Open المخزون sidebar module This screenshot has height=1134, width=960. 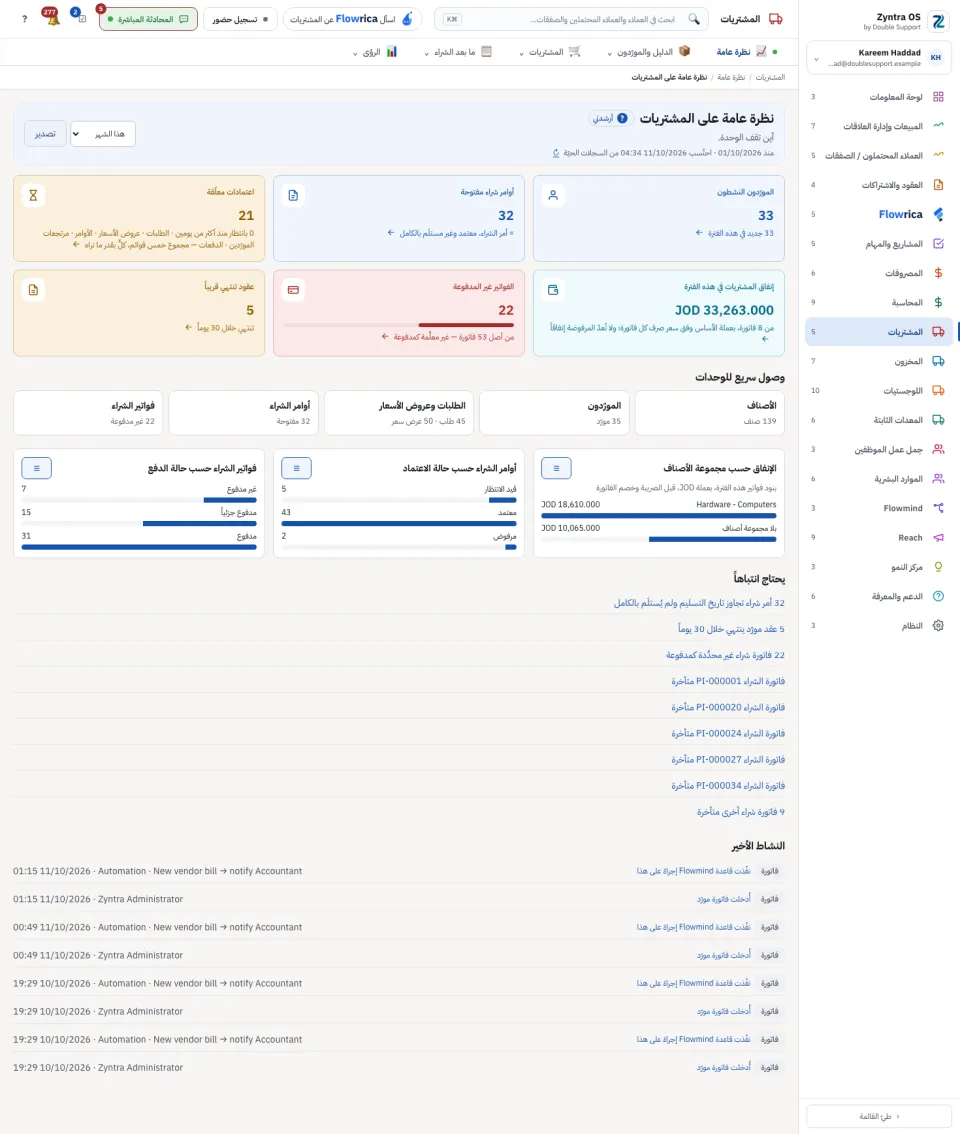tap(878, 361)
